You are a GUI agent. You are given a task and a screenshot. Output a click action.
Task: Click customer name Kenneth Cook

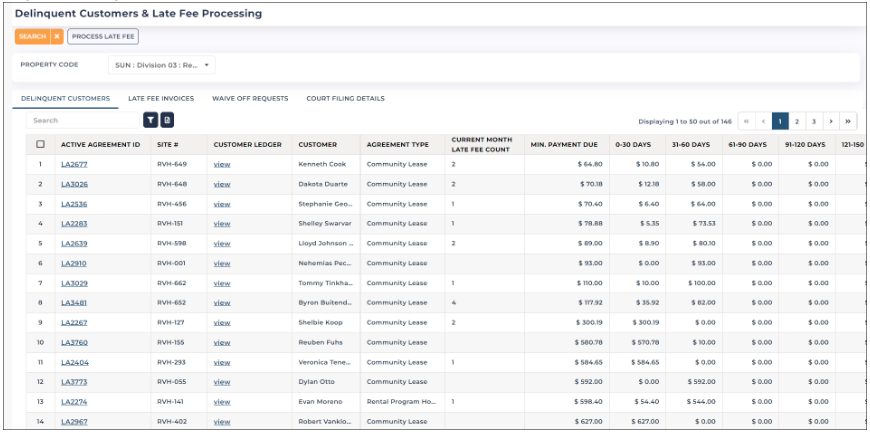(x=321, y=164)
